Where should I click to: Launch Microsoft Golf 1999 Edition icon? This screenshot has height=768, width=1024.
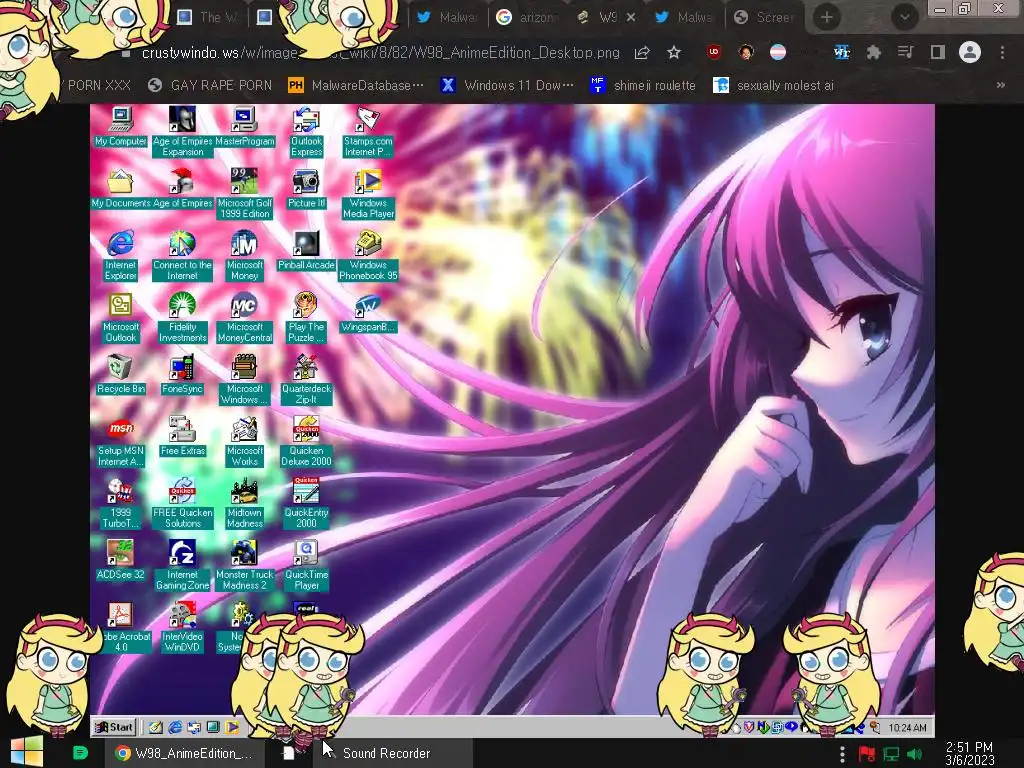[x=244, y=193]
